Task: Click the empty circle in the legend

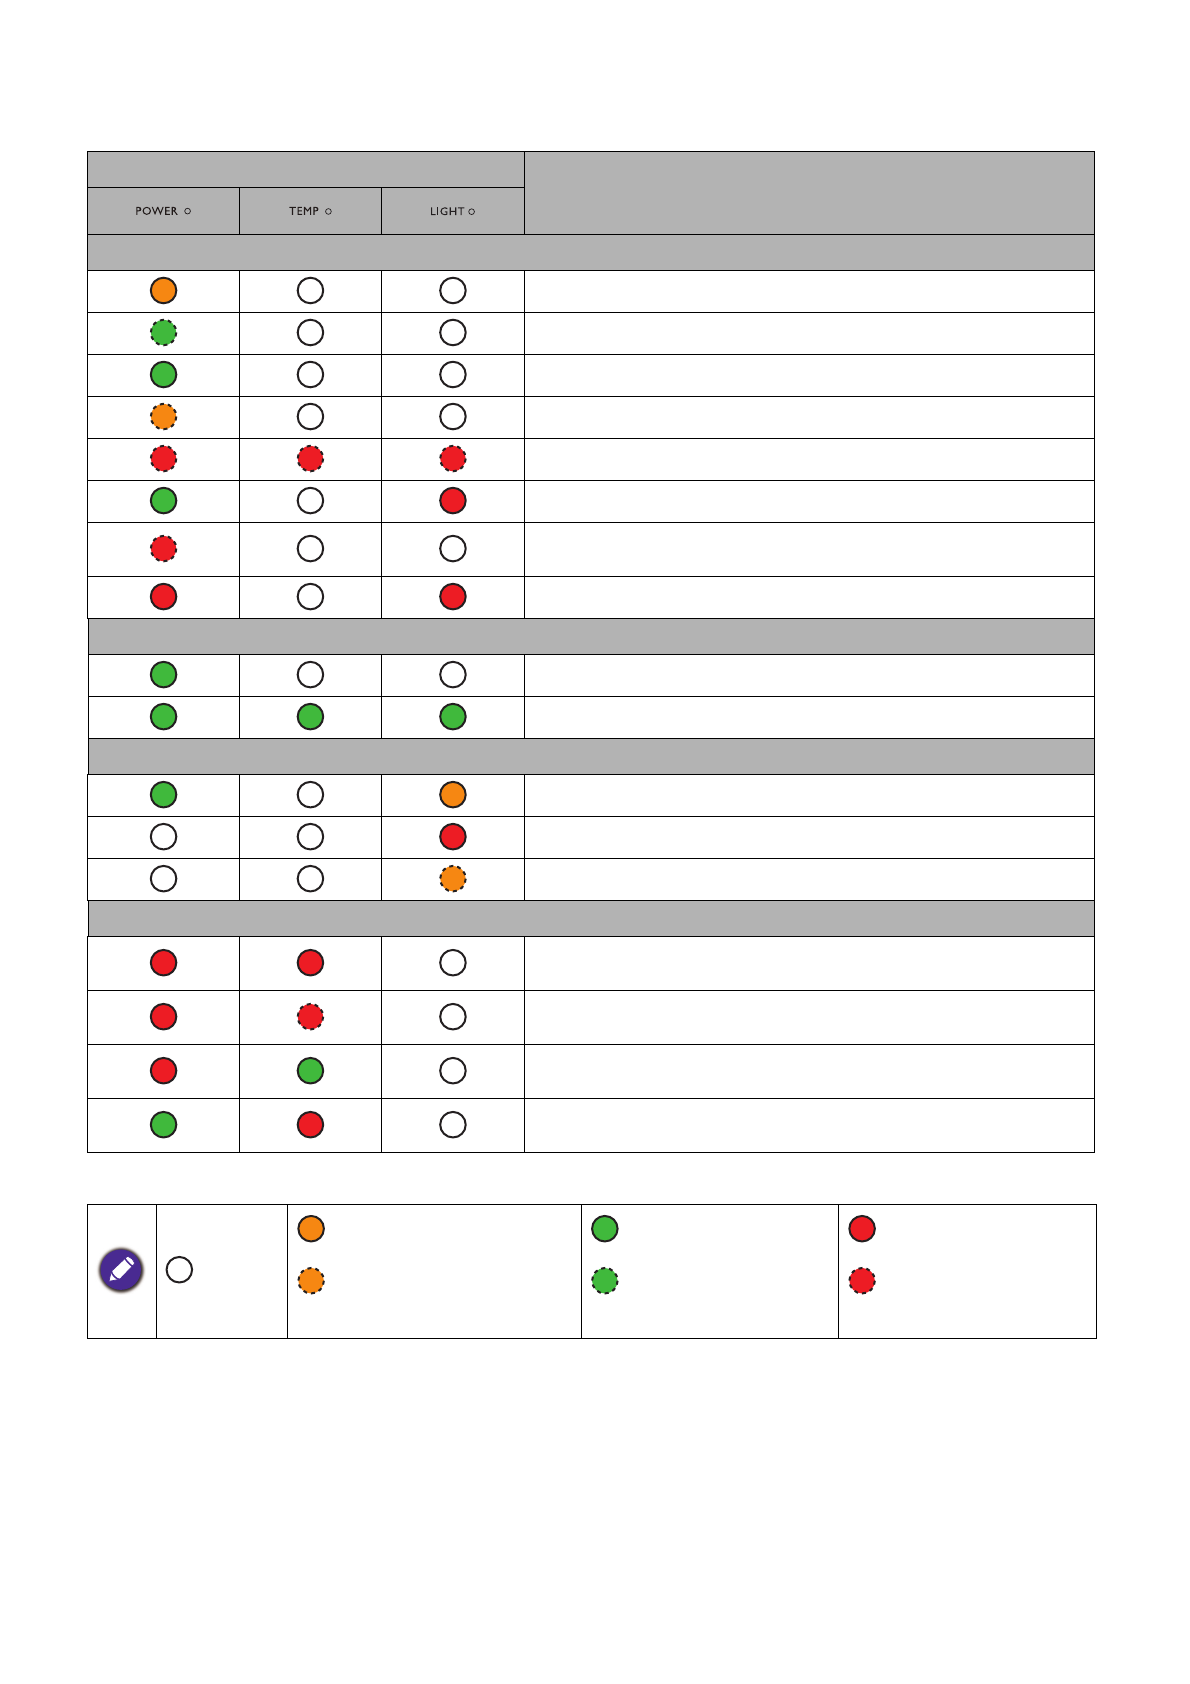Action: 180,1270
